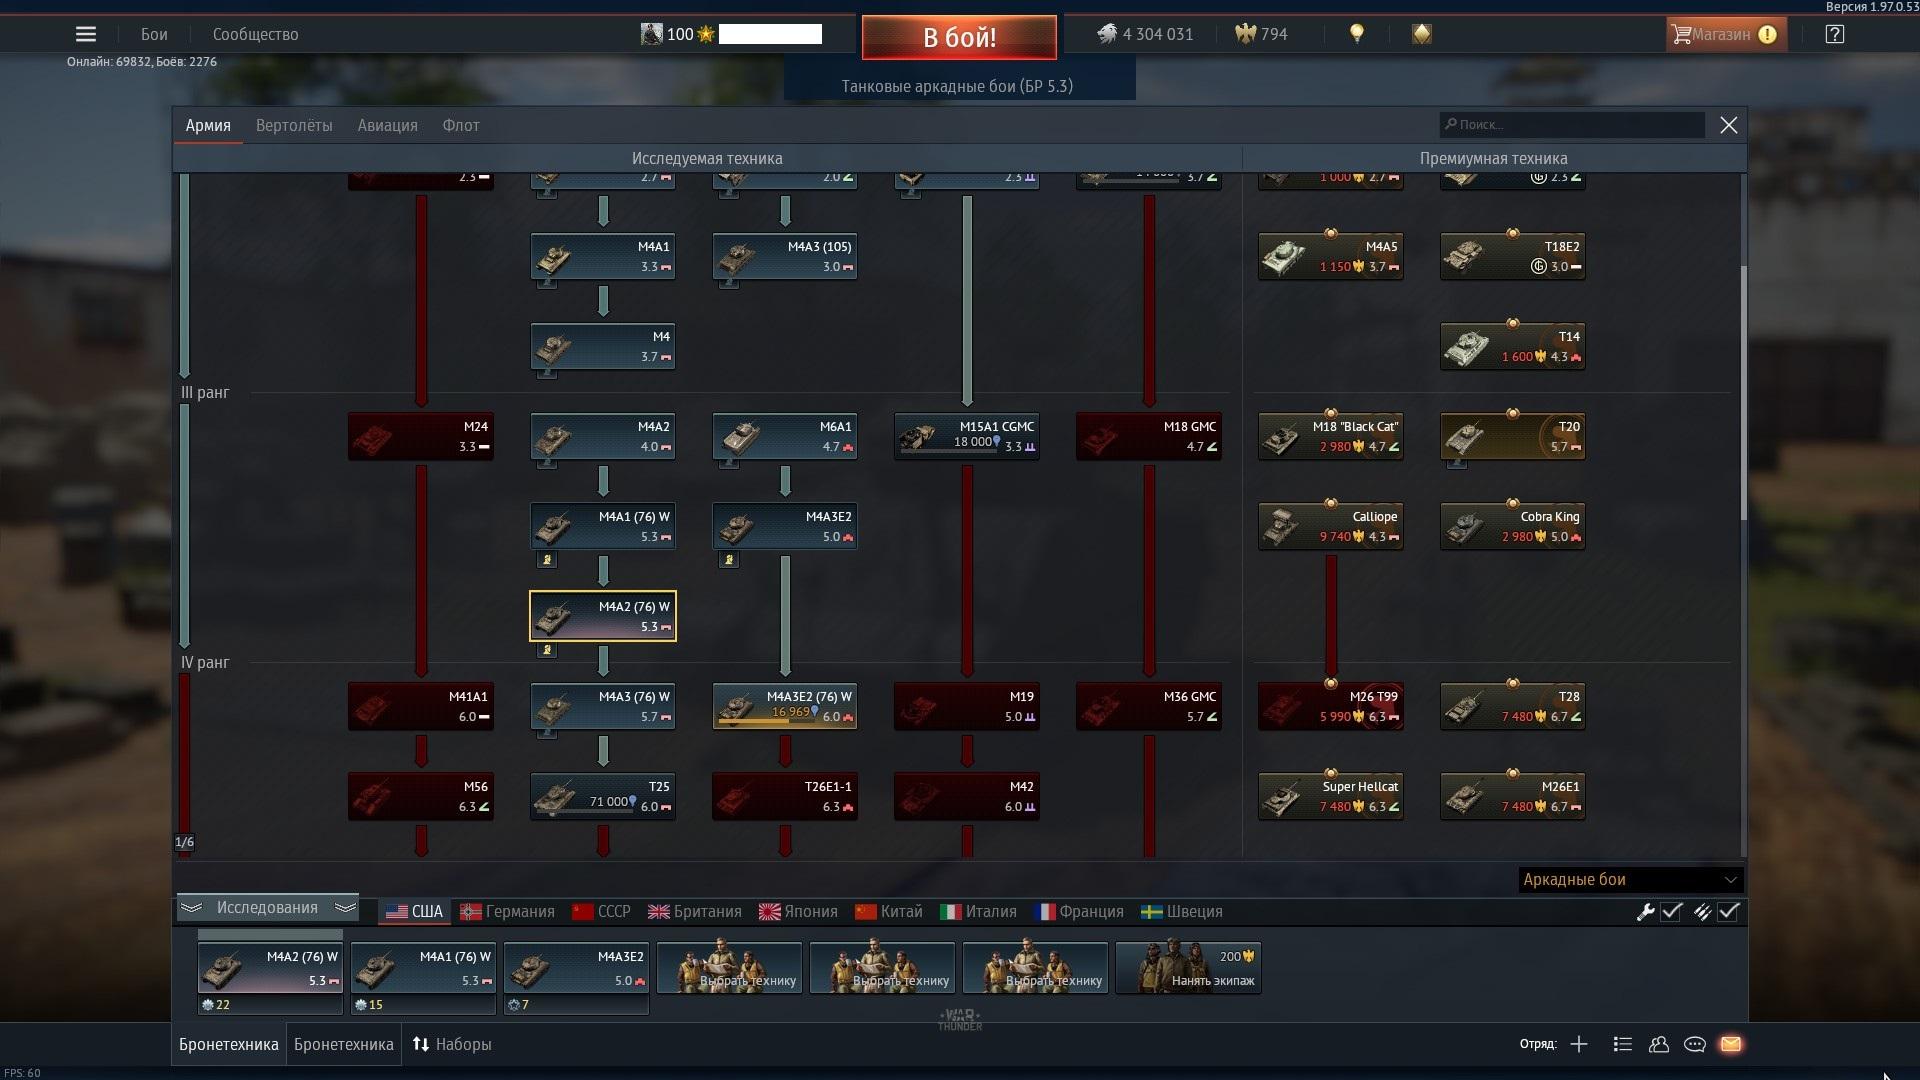Image resolution: width=1920 pixels, height=1080 pixels.
Task: Open the hamburger main menu
Action: point(86,34)
